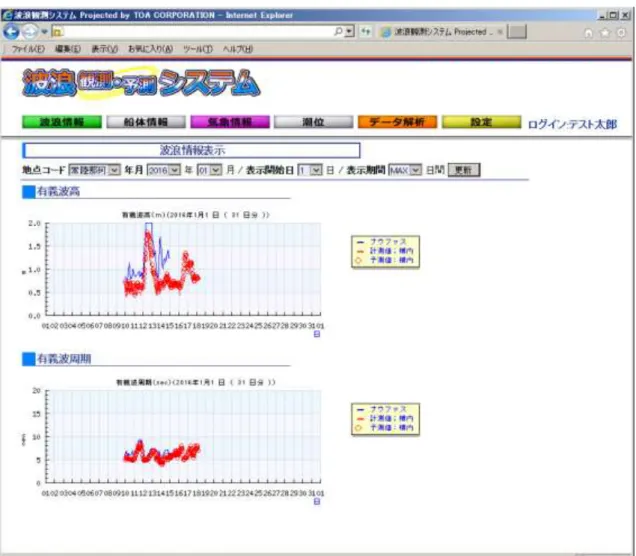Click the 2.0 value on wave height axis

35,223
